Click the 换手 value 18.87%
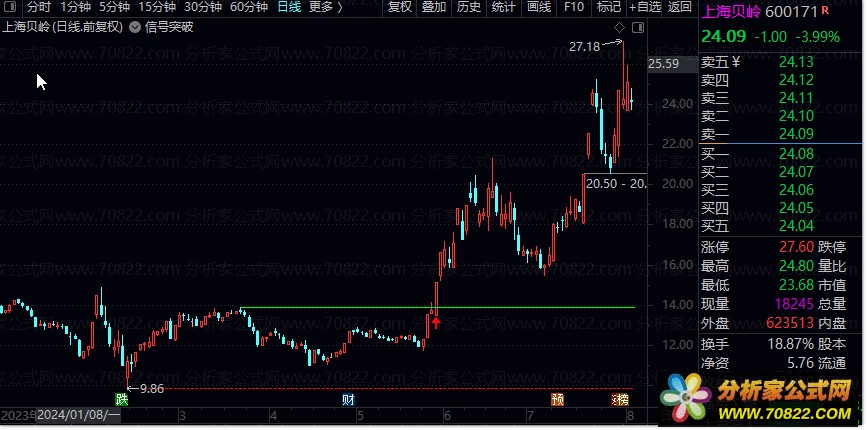Image resolution: width=868 pixels, height=430 pixels. [790, 344]
